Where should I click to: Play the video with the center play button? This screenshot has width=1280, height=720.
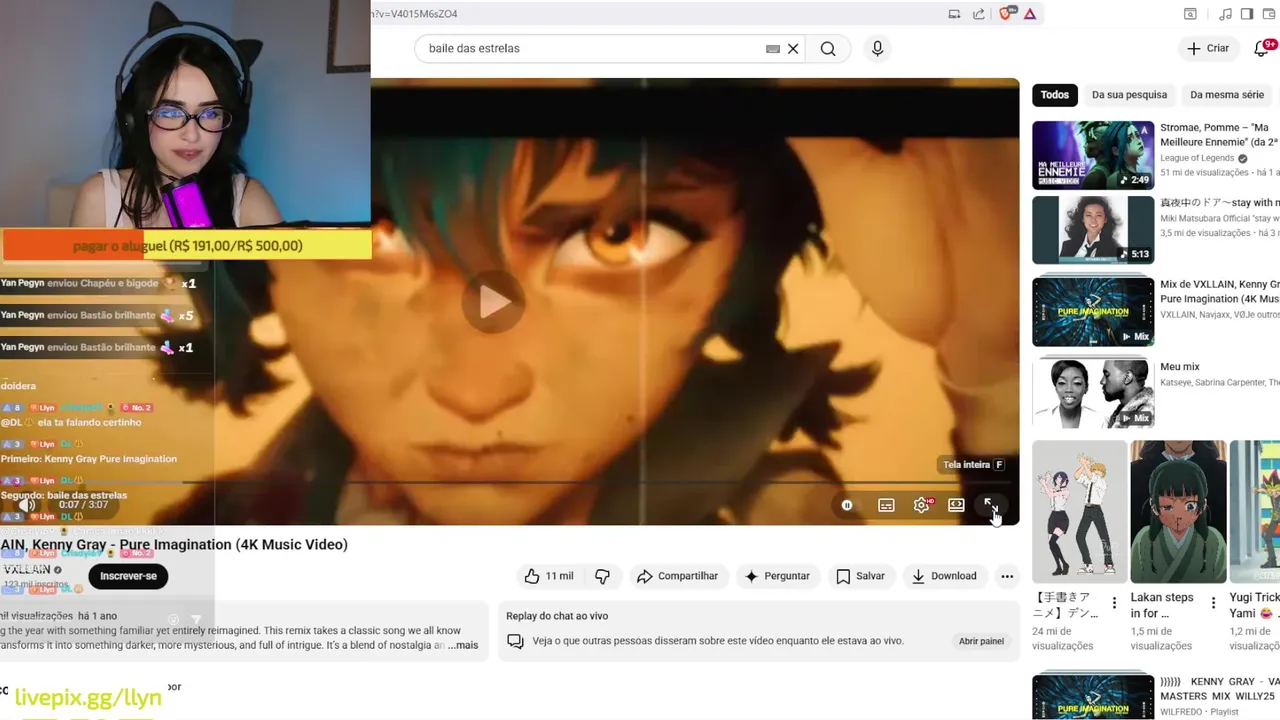coord(494,301)
